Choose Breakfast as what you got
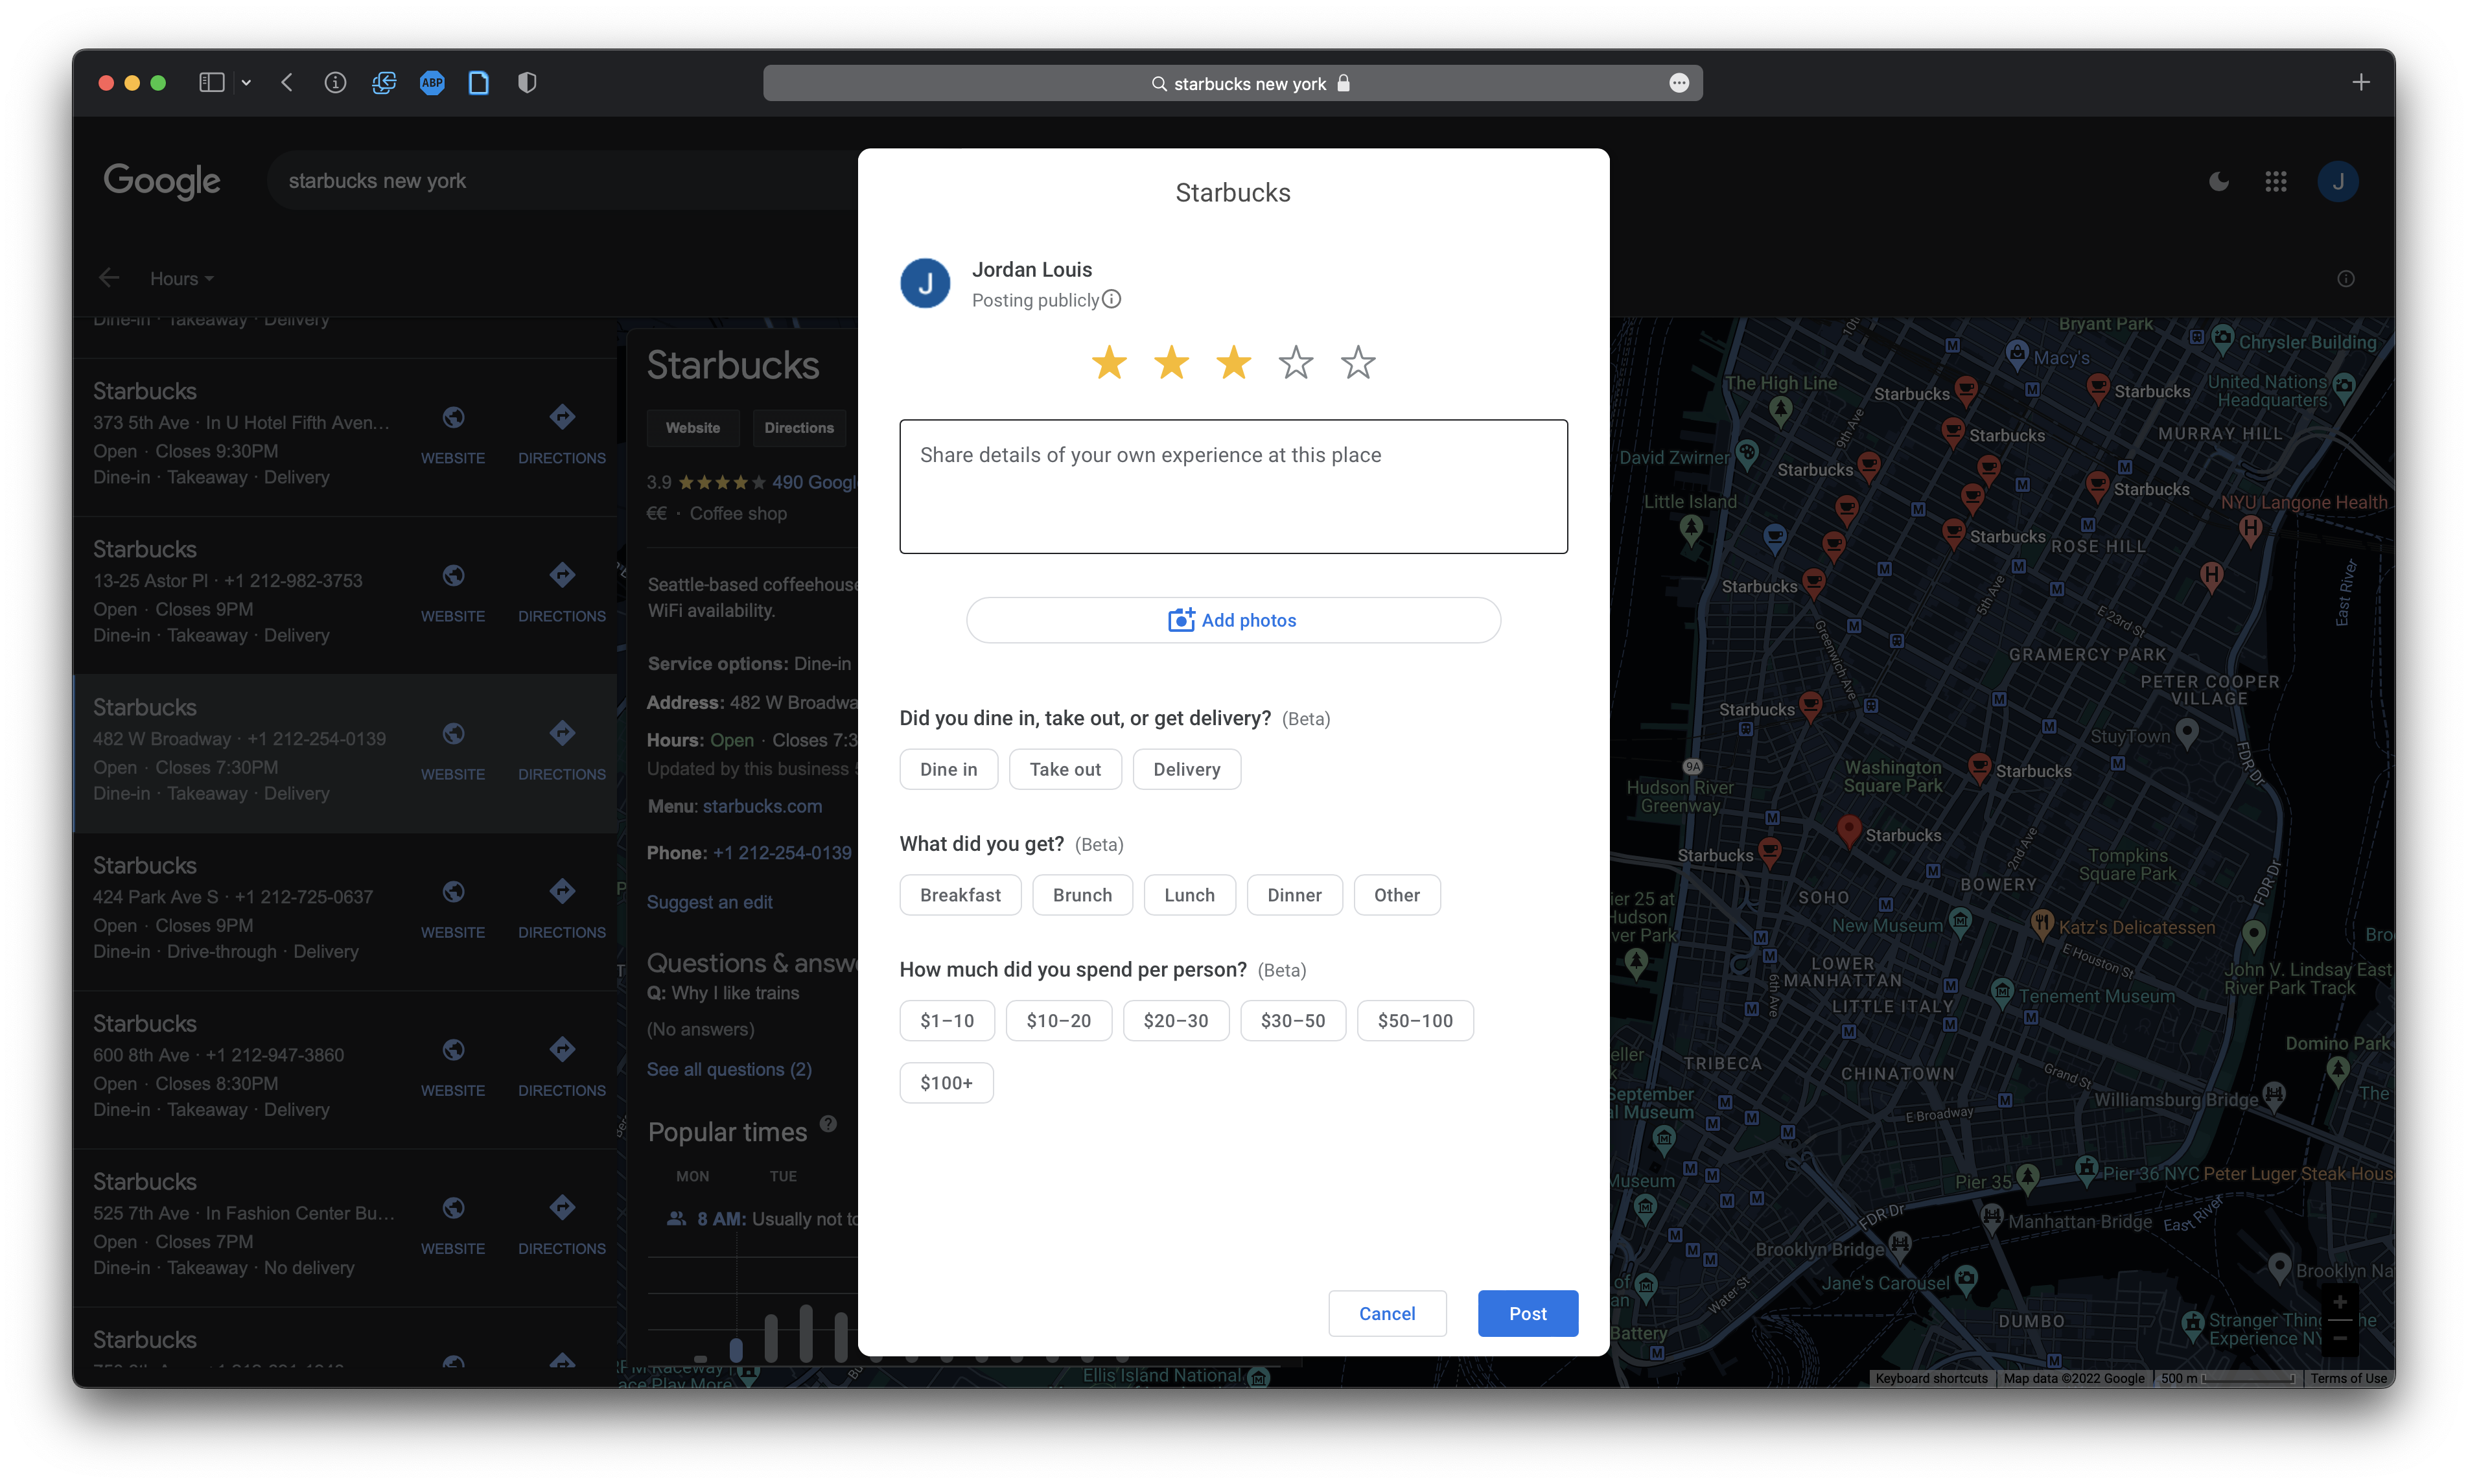2468x1484 pixels. tap(960, 895)
